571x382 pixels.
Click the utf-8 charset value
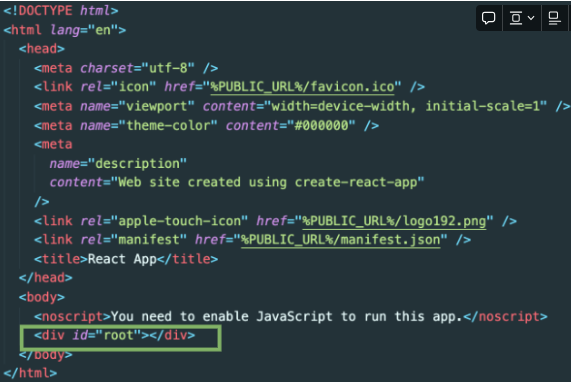(168, 68)
